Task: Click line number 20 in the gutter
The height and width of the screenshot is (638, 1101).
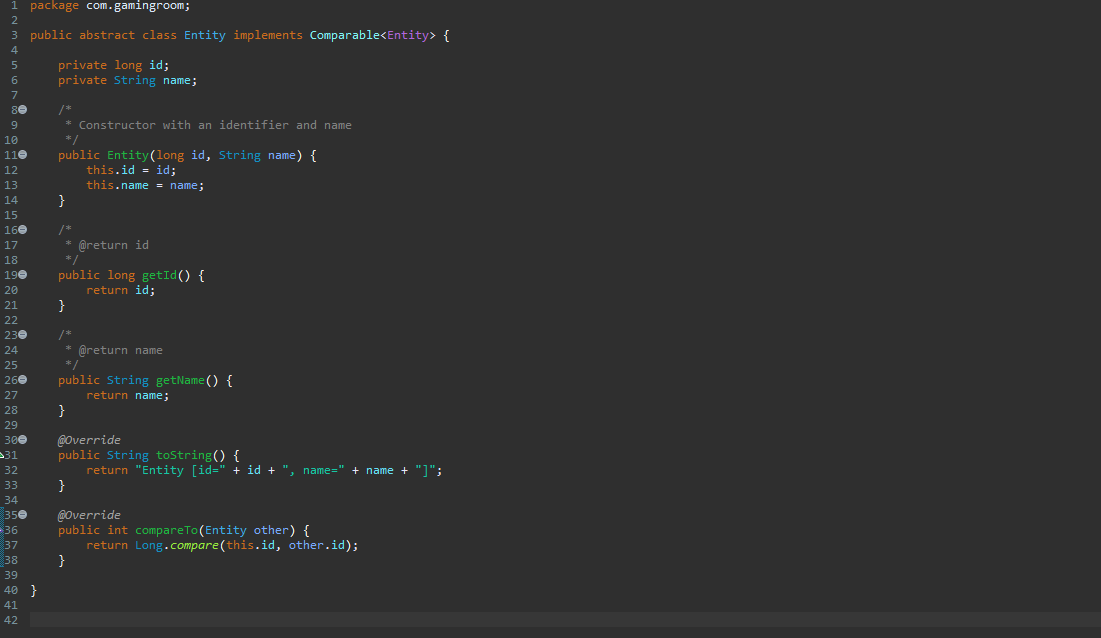Action: (11, 289)
